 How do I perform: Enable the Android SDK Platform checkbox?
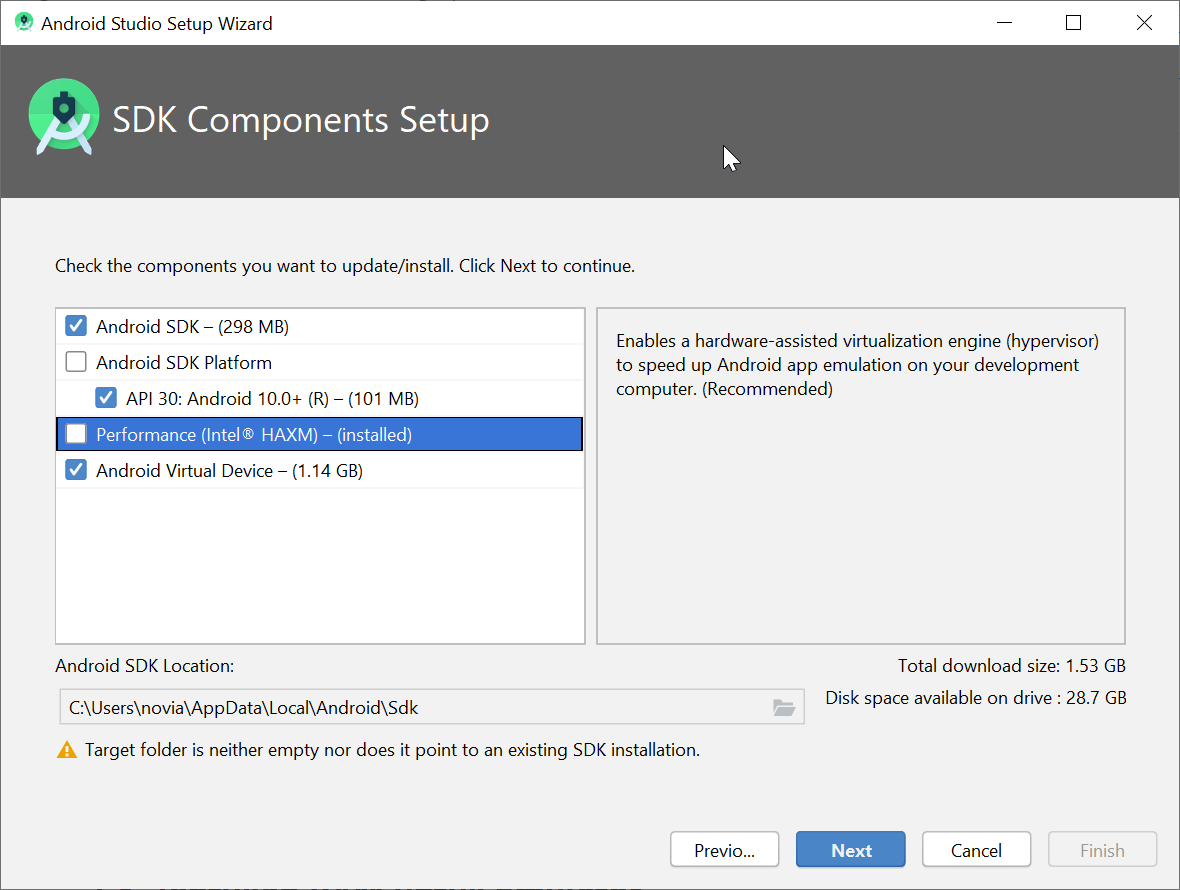76,361
